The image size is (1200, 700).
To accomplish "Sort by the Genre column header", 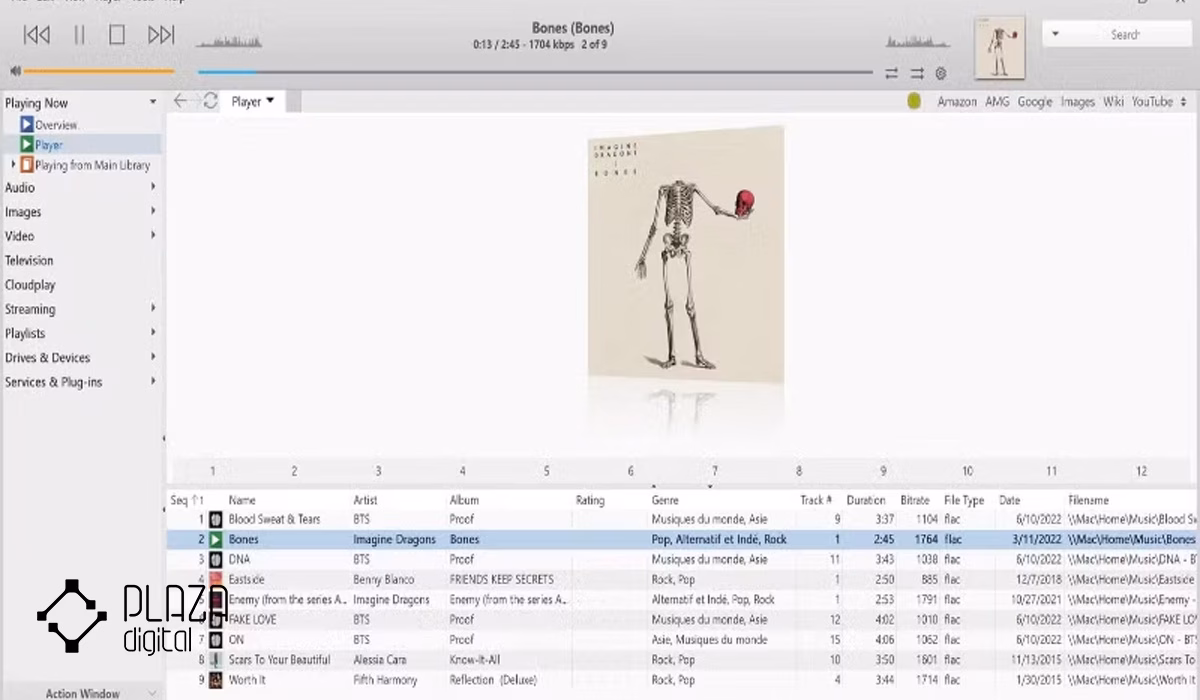I will [x=665, y=500].
